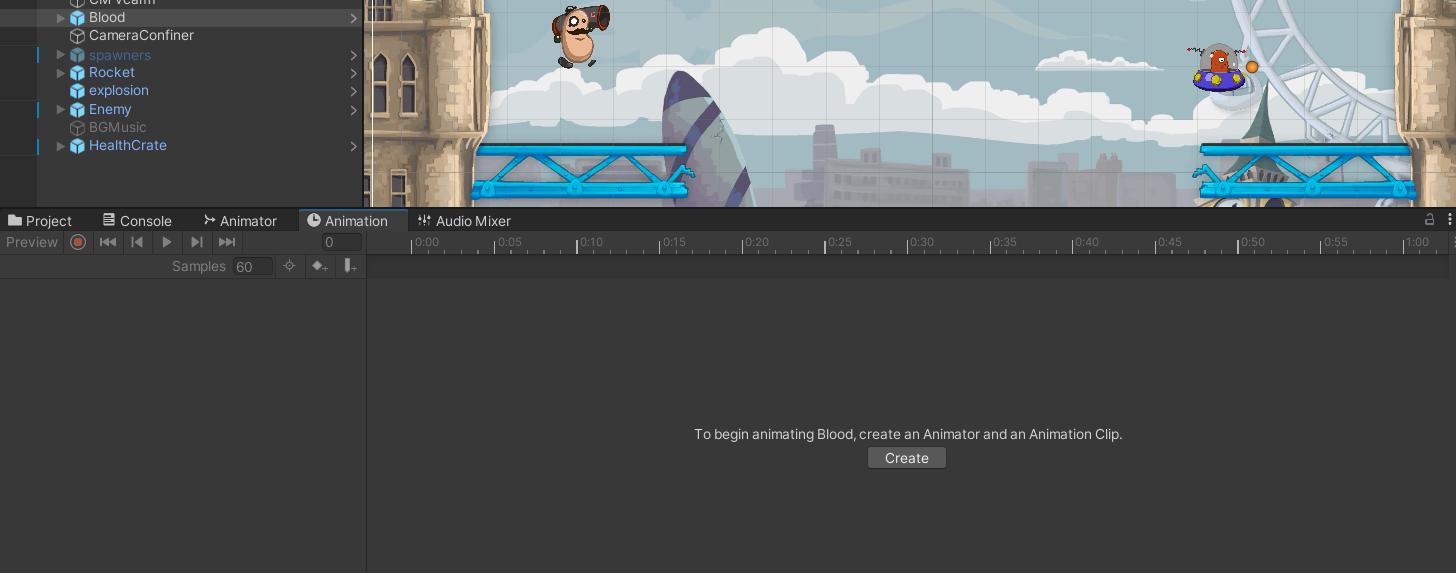
Task: Click the BGMusic object cube icon
Action: click(77, 128)
